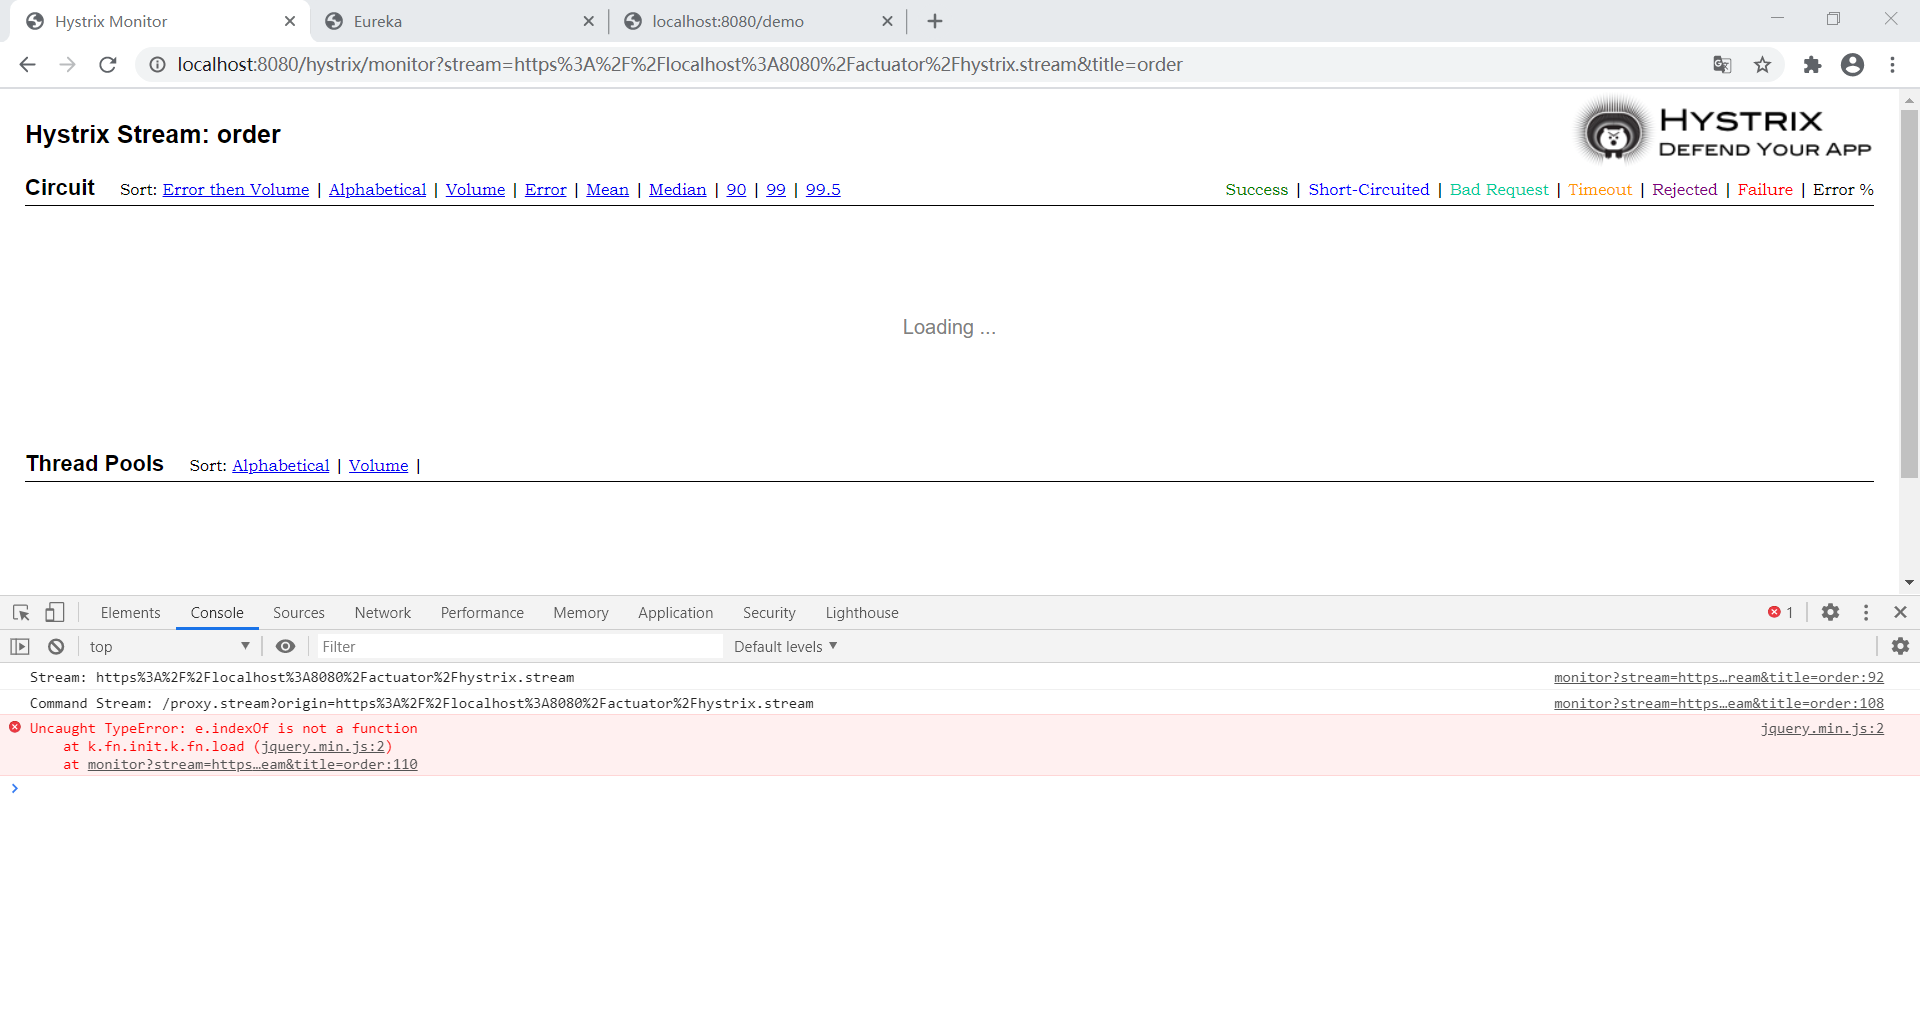This screenshot has width=1920, height=1029.
Task: Open source link monitor order:108
Action: point(1719,704)
